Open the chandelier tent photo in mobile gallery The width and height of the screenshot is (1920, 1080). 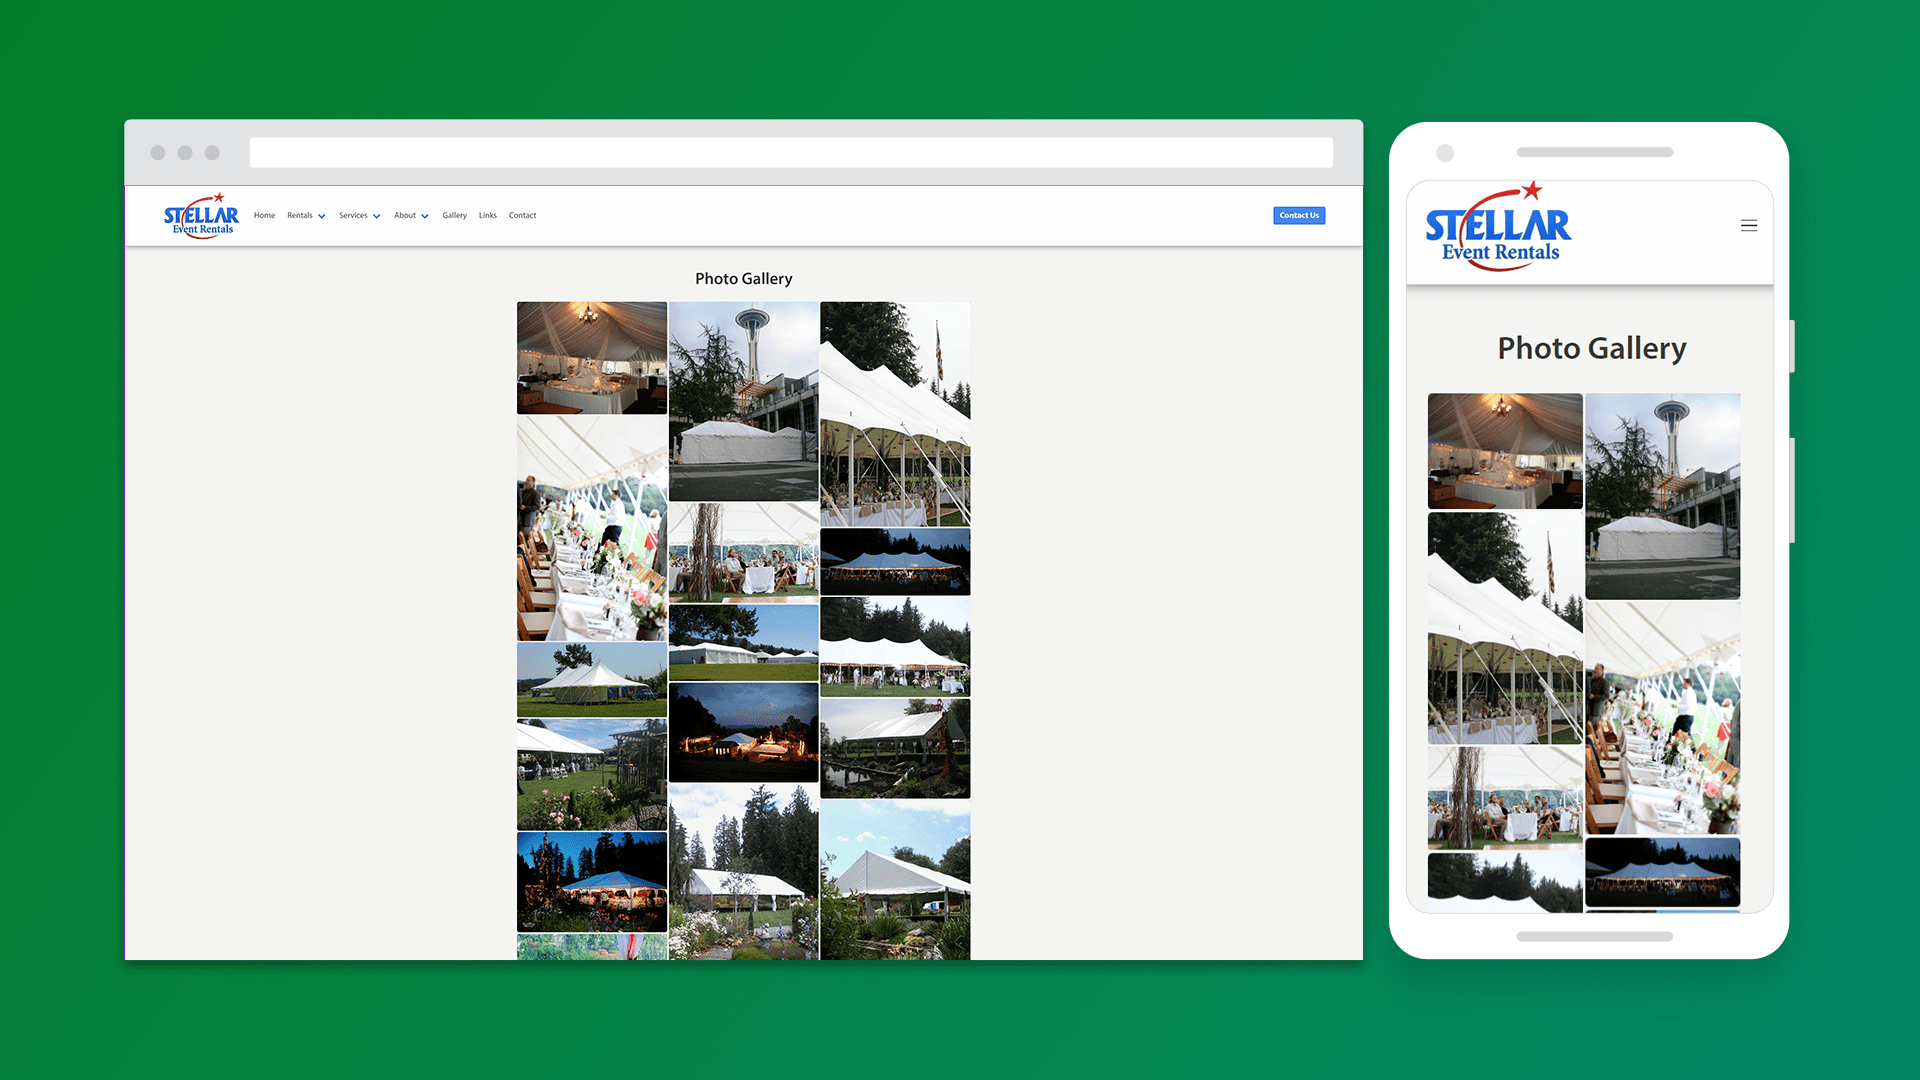coord(1505,451)
